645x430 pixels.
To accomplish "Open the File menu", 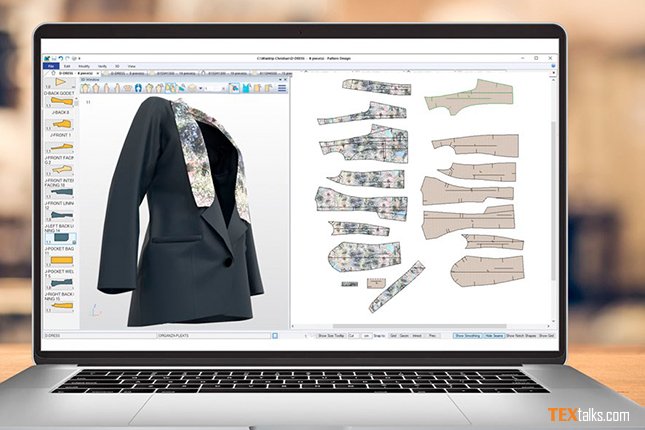I will (51, 66).
